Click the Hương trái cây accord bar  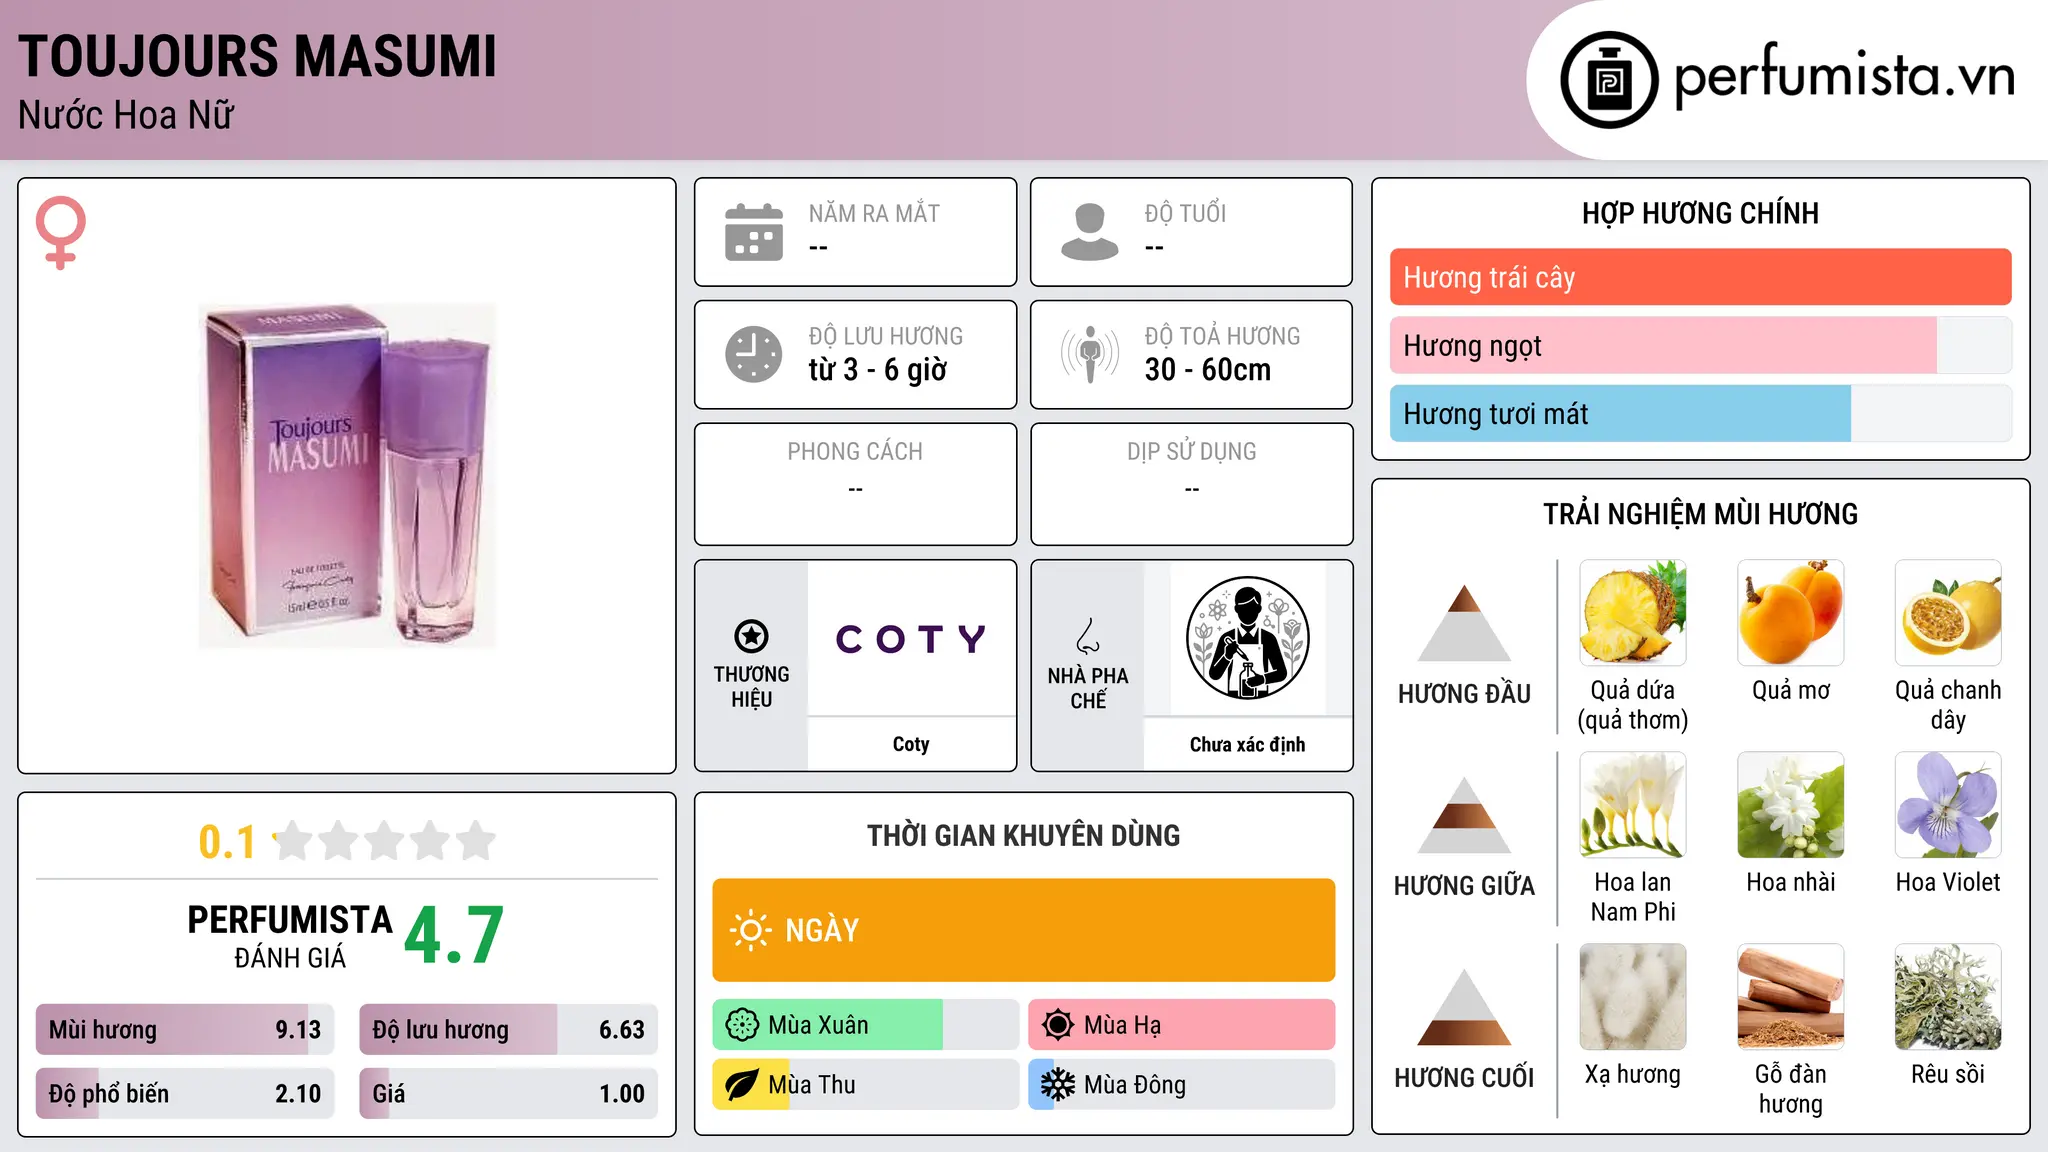(1701, 277)
